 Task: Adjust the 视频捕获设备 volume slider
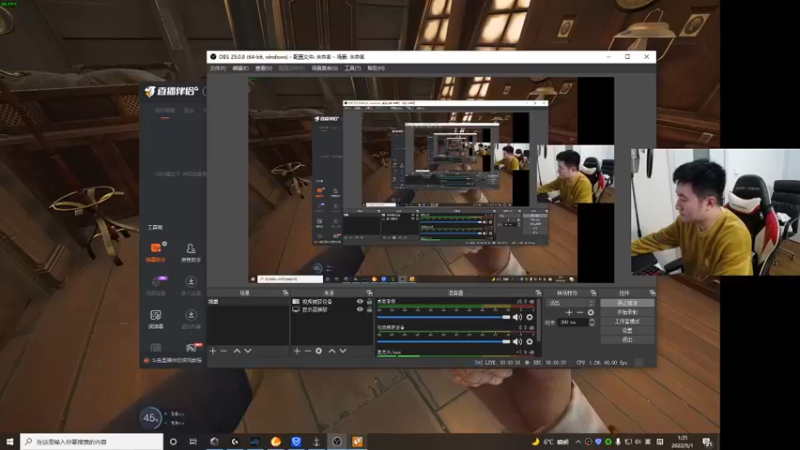coord(444,341)
